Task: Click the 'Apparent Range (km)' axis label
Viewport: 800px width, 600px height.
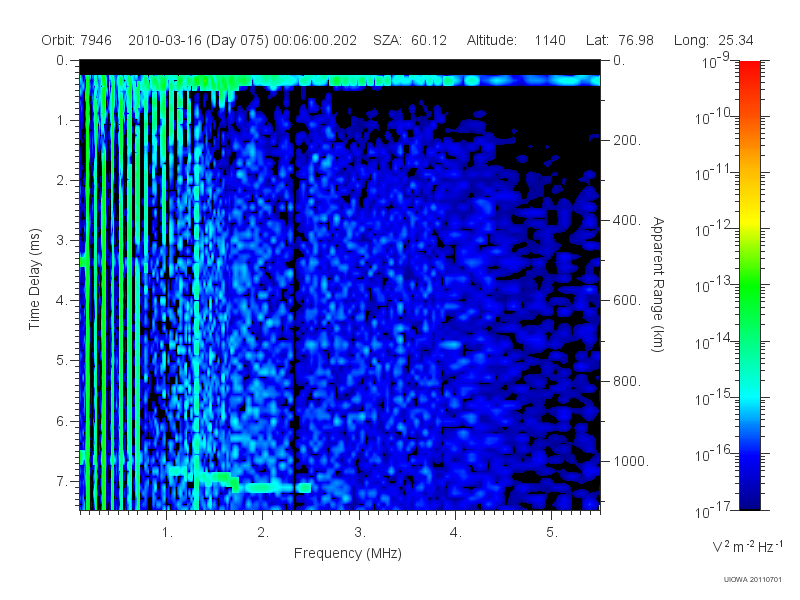Action: point(658,285)
